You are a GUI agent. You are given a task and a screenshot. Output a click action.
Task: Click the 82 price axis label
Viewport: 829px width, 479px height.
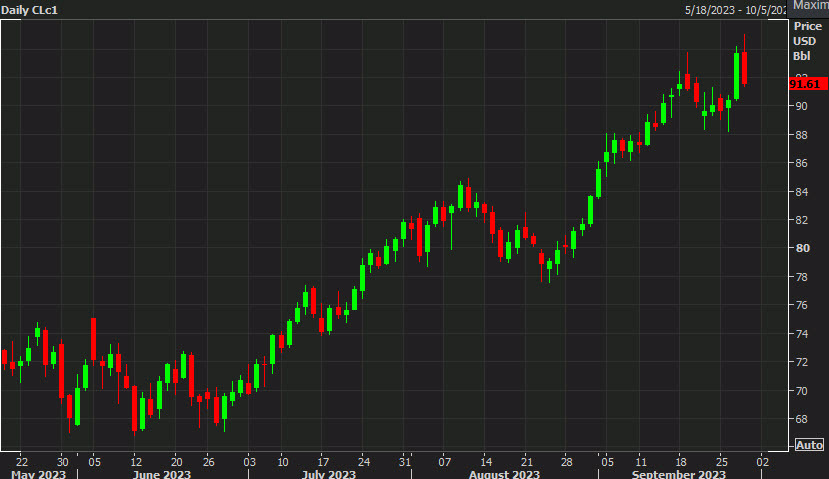point(802,220)
